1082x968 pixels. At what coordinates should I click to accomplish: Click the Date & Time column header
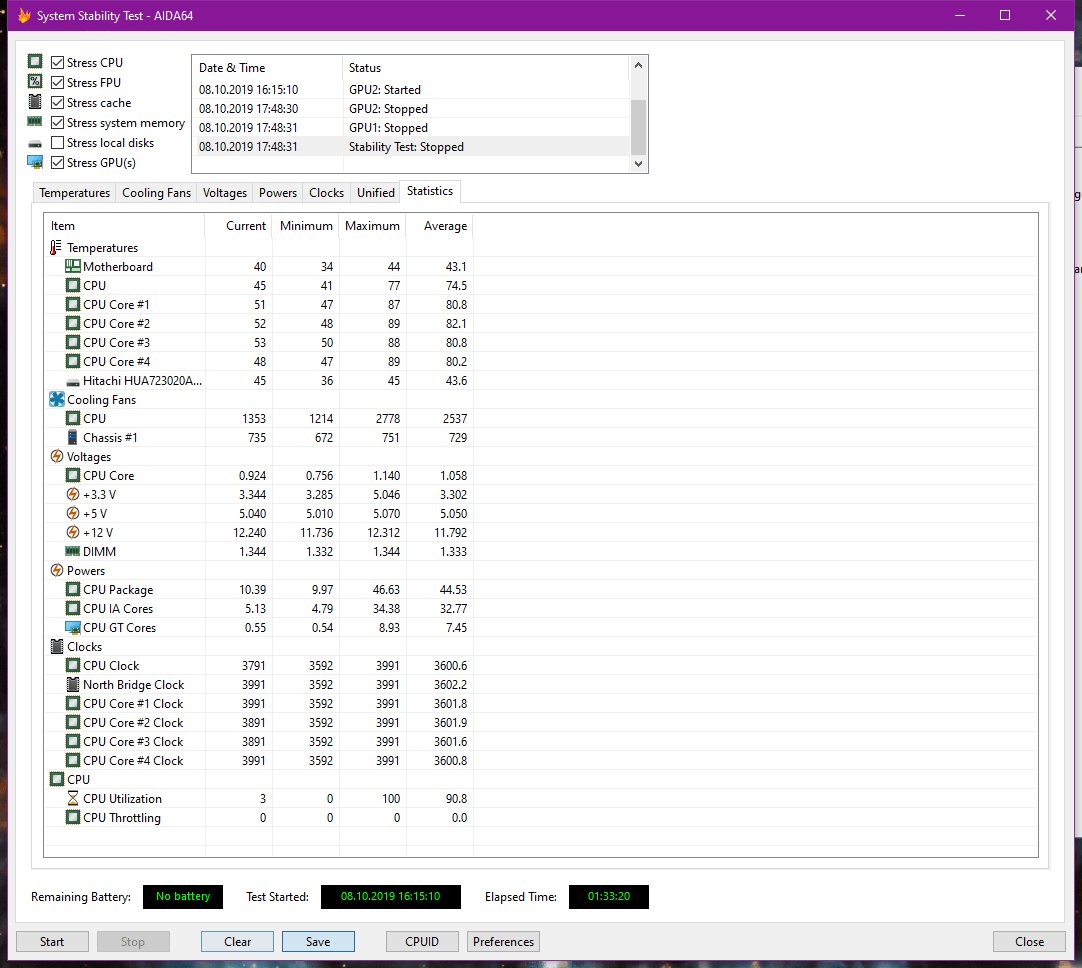coord(267,68)
